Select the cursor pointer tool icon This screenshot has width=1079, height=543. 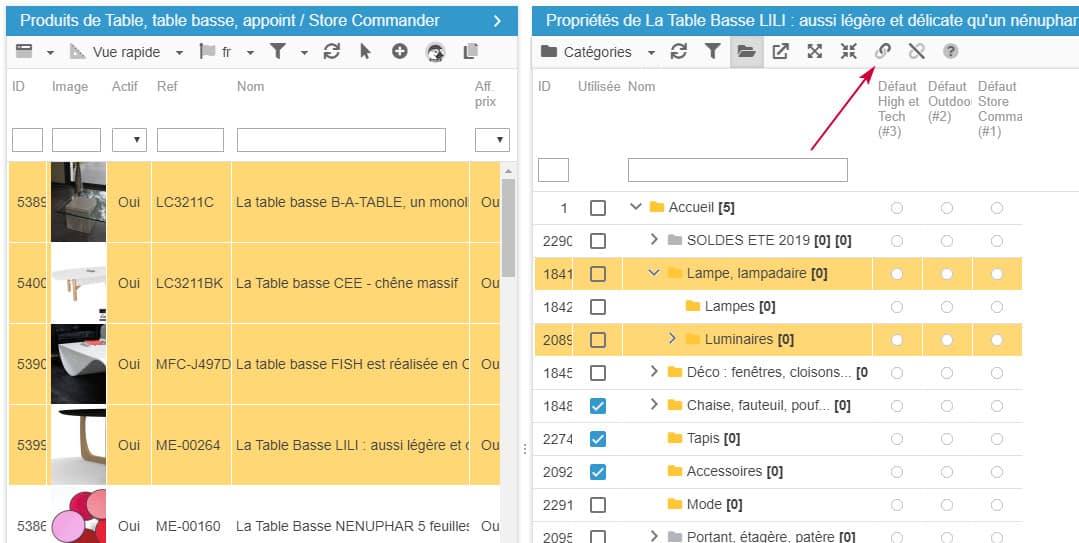(365, 52)
